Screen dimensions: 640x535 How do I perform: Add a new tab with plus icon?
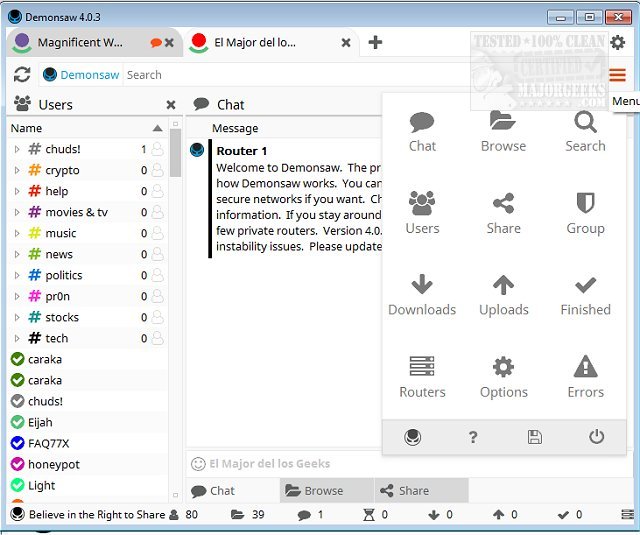click(375, 42)
